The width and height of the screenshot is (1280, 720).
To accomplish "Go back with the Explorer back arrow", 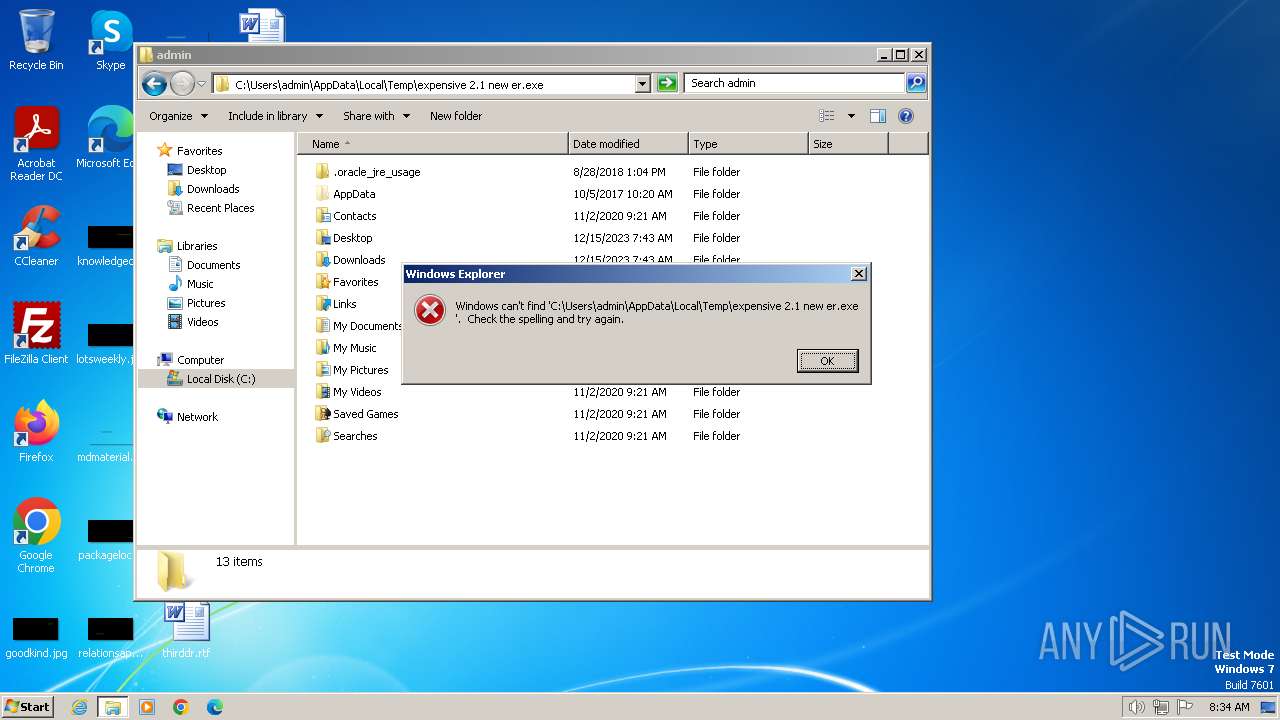I will 154,84.
